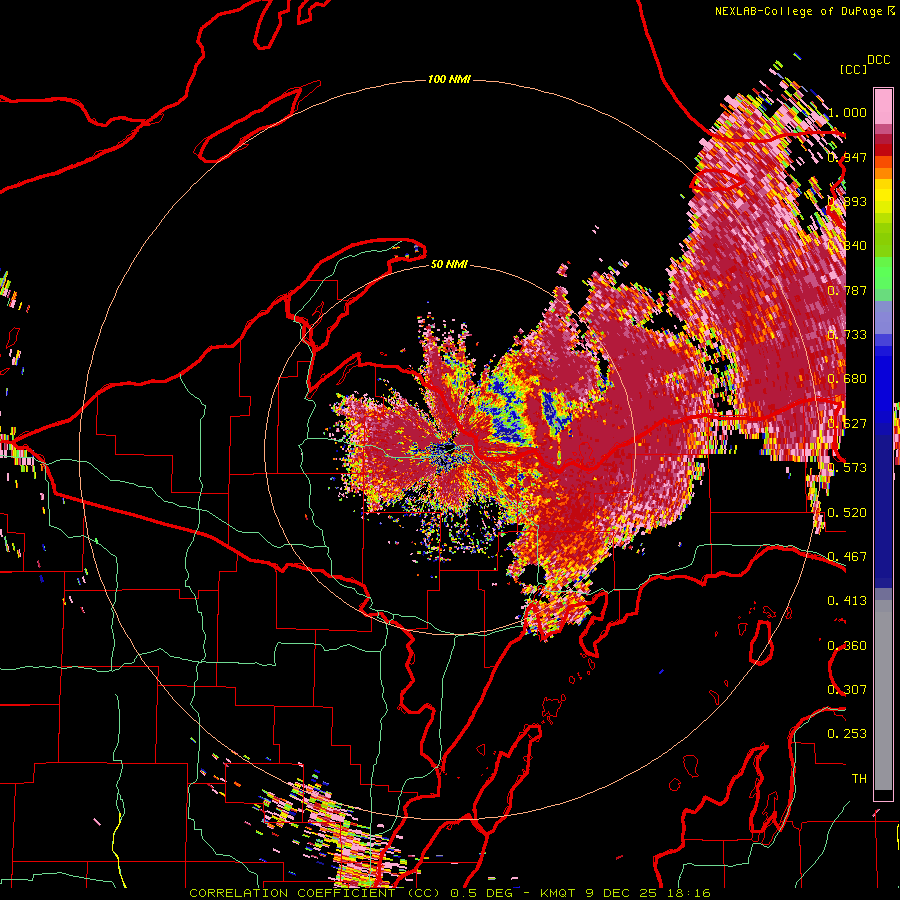The height and width of the screenshot is (900, 900).
Task: Click the DCC label above the color bar
Action: pos(878,60)
